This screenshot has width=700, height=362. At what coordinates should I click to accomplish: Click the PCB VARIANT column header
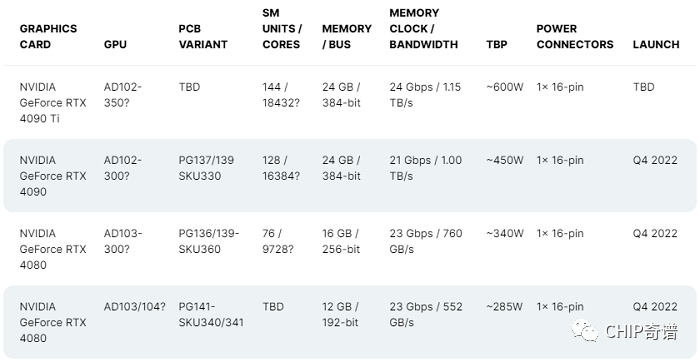(x=203, y=37)
